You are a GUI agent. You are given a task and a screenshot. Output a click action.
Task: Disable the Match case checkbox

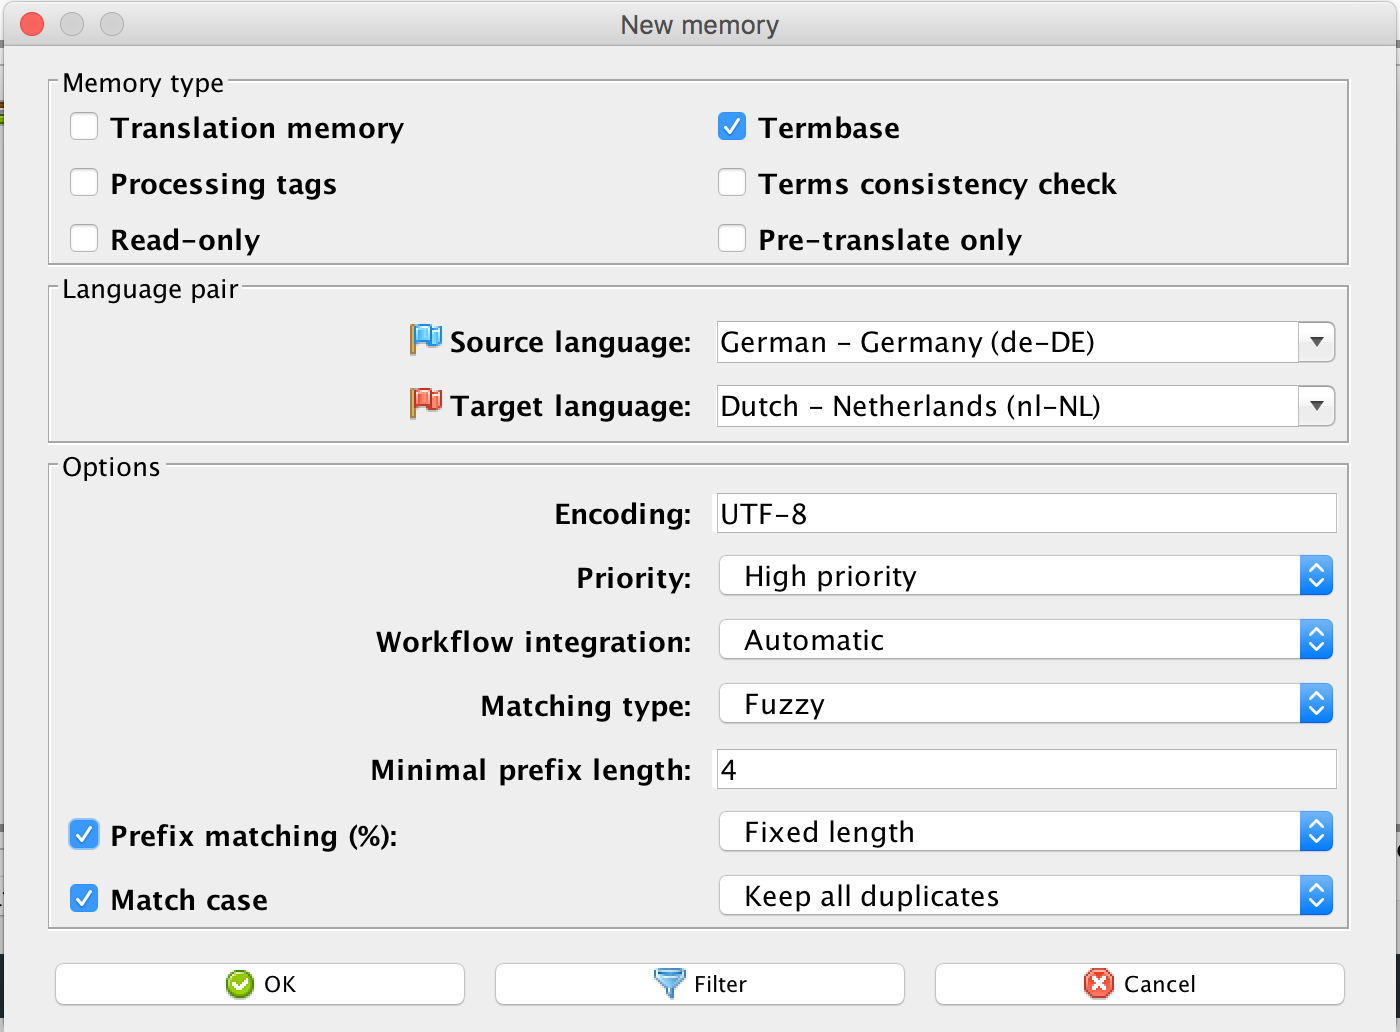point(84,899)
